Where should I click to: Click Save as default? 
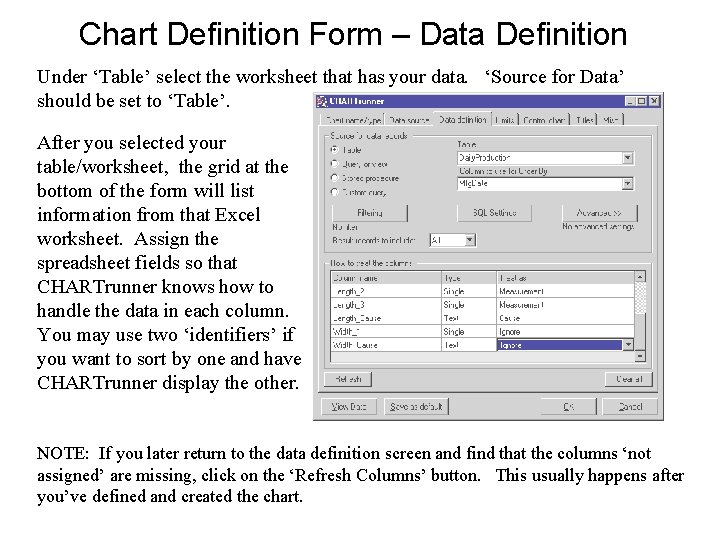click(x=416, y=406)
